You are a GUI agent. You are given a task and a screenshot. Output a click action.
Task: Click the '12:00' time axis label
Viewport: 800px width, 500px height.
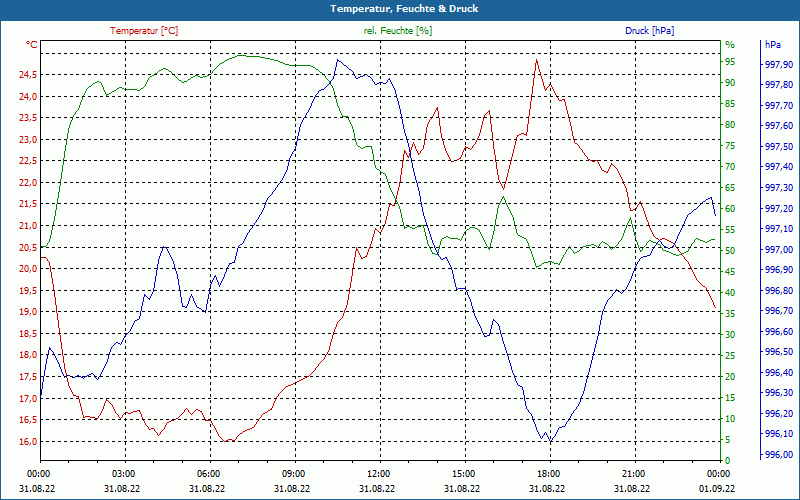click(x=378, y=474)
